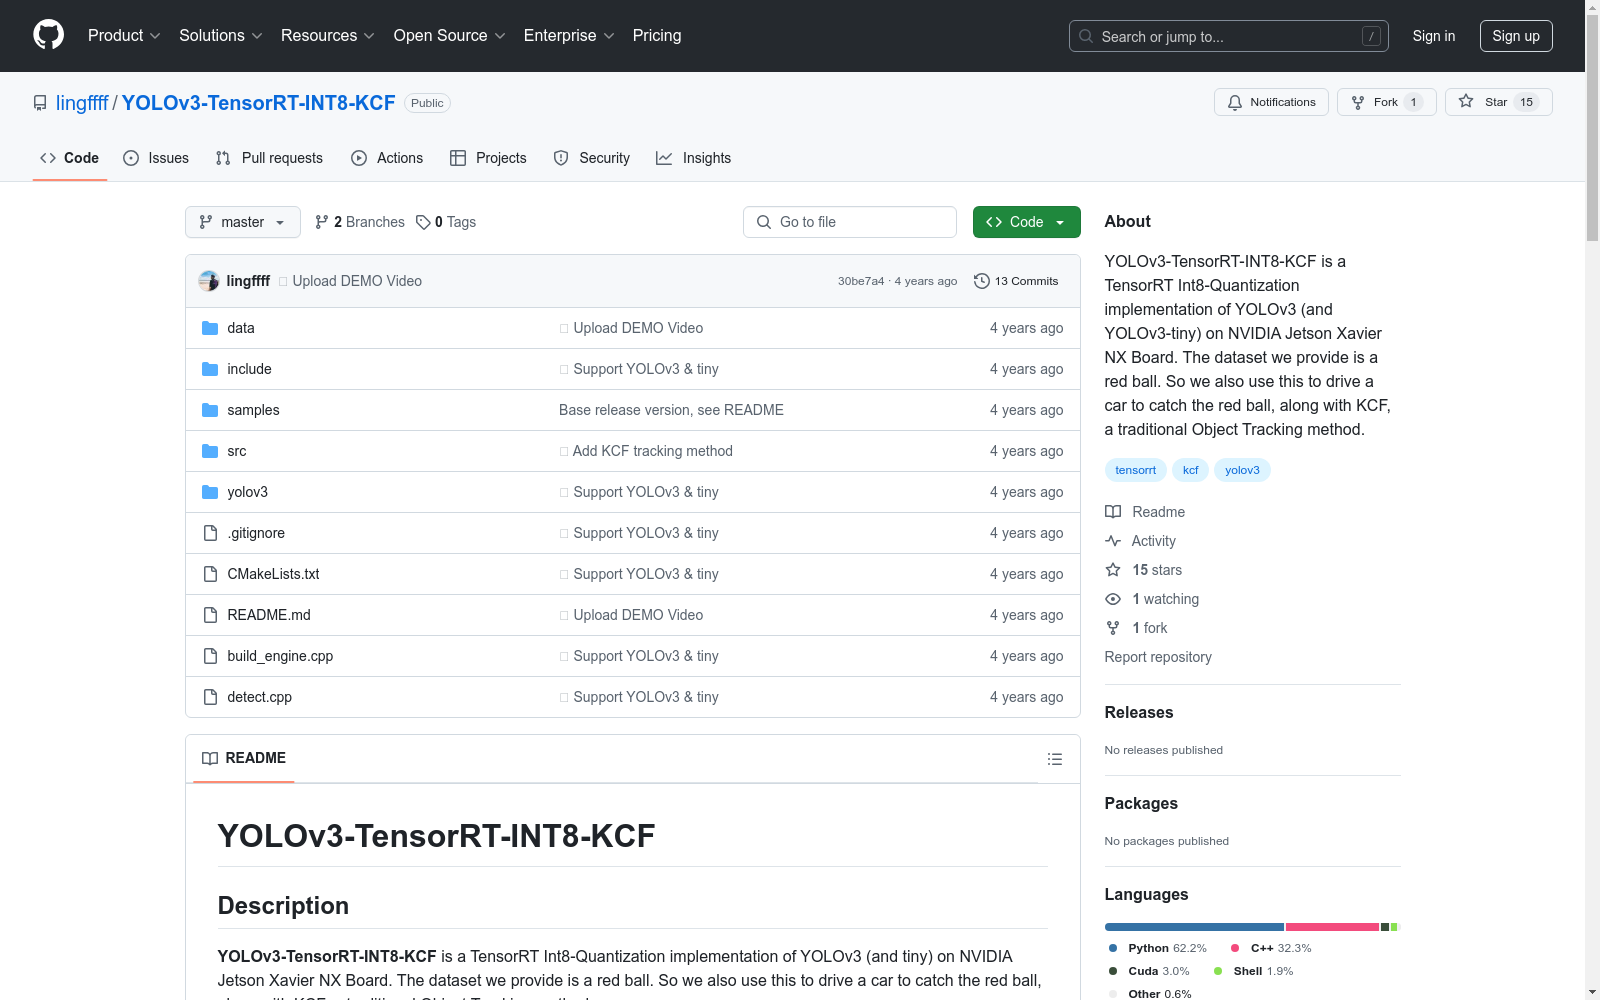Viewport: 1600px width, 1000px height.
Task: Click the Search or jump to field
Action: 1228,36
